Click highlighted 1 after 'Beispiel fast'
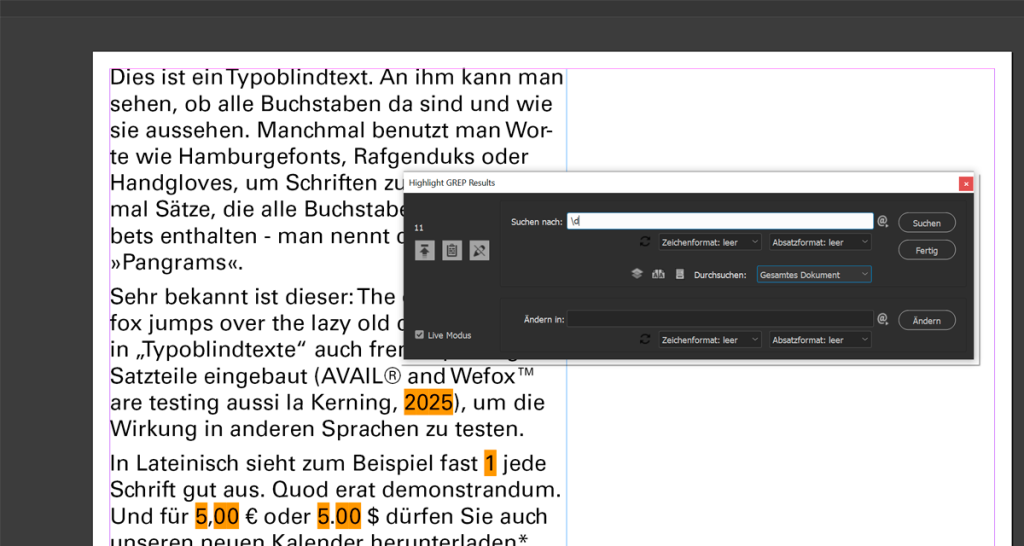Screen dimensions: 1024x546 click(490, 463)
